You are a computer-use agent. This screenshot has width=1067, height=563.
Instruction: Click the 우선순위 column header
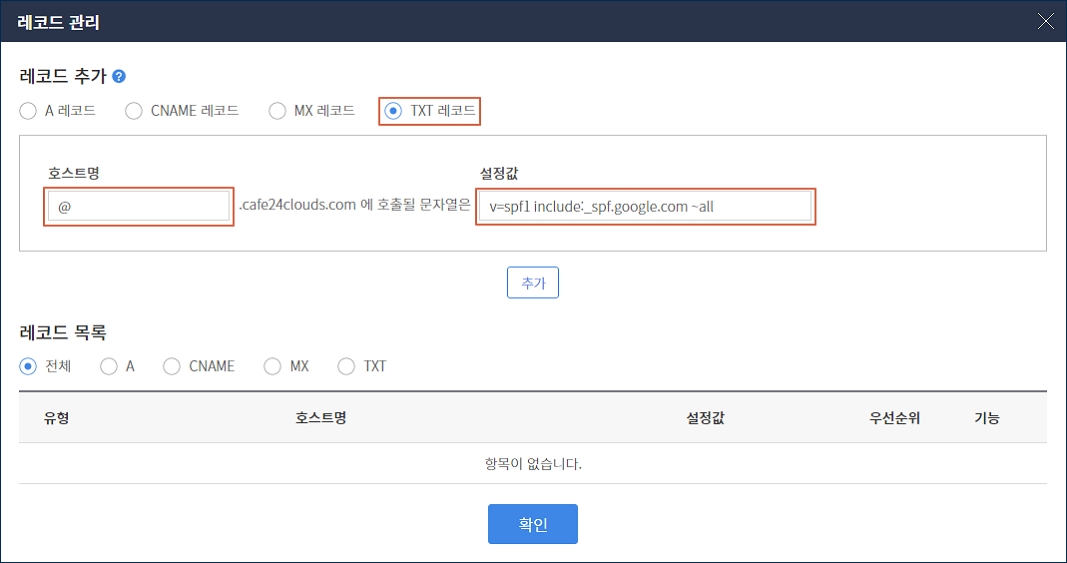(x=894, y=418)
